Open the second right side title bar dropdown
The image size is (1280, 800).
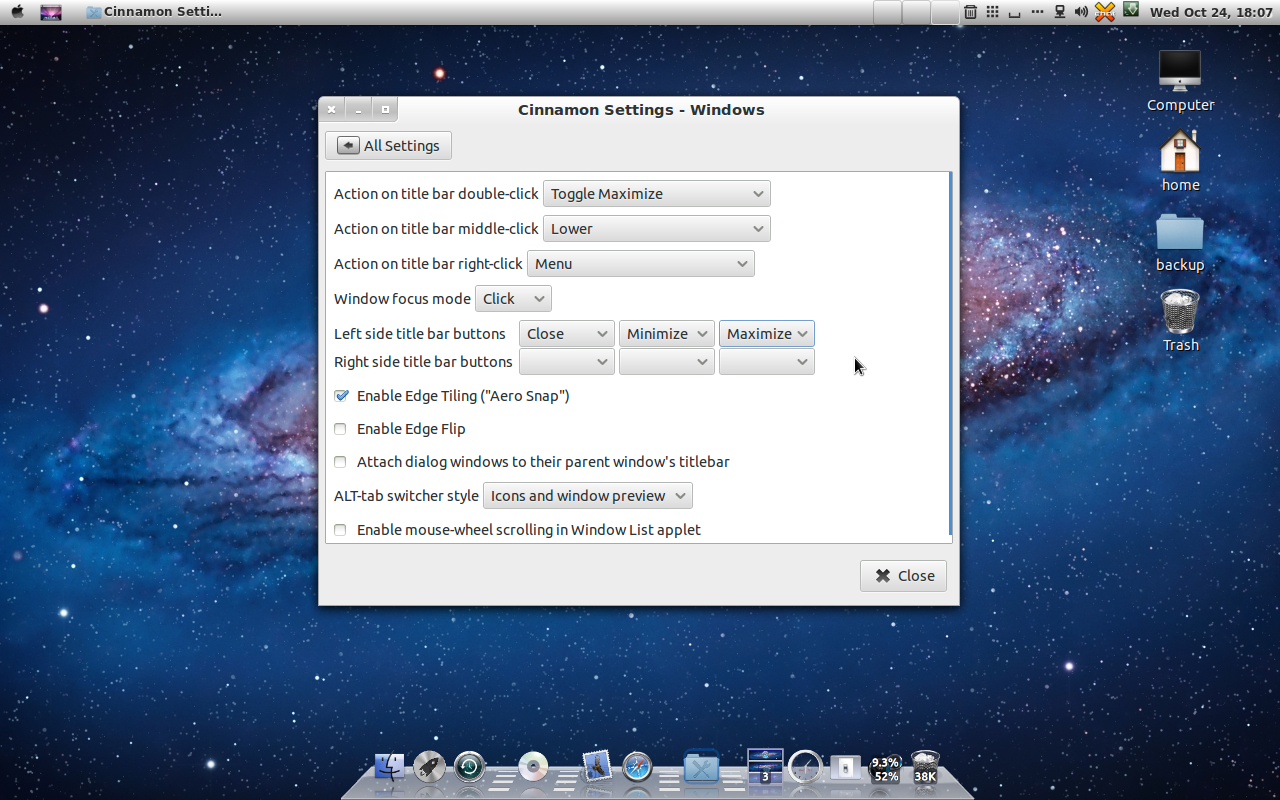[x=667, y=362]
